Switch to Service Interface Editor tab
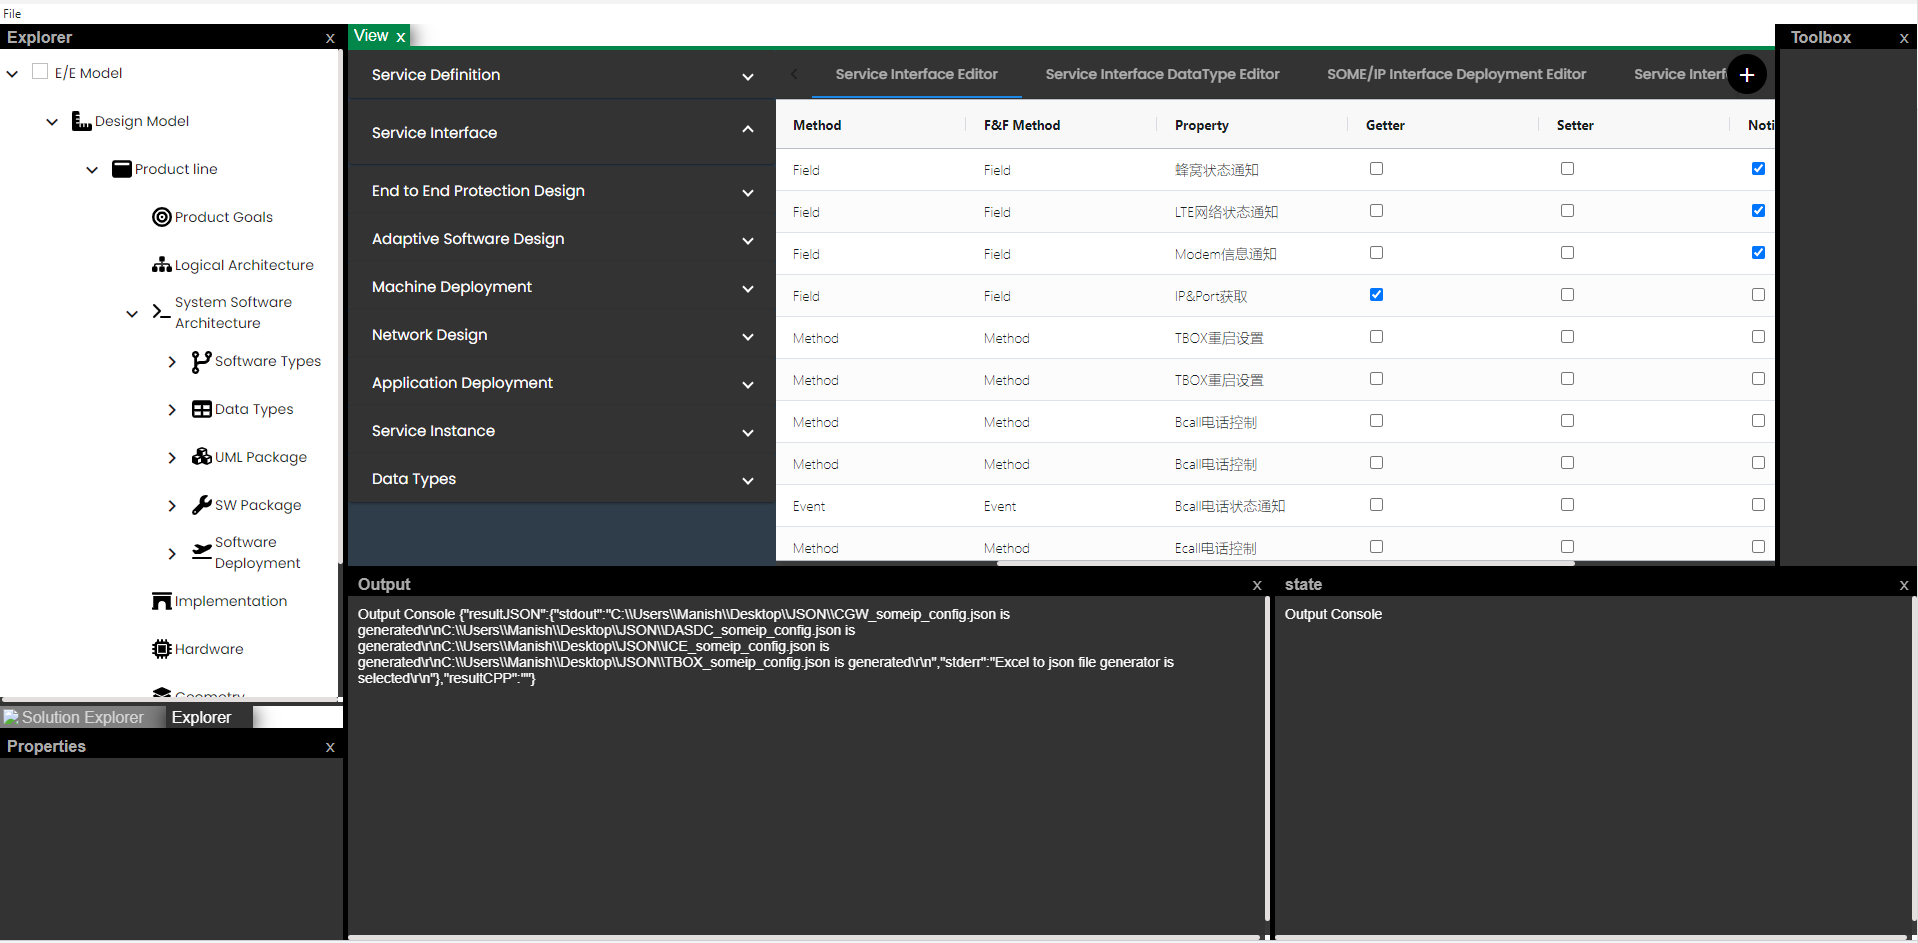This screenshot has width=1918, height=943. [916, 74]
